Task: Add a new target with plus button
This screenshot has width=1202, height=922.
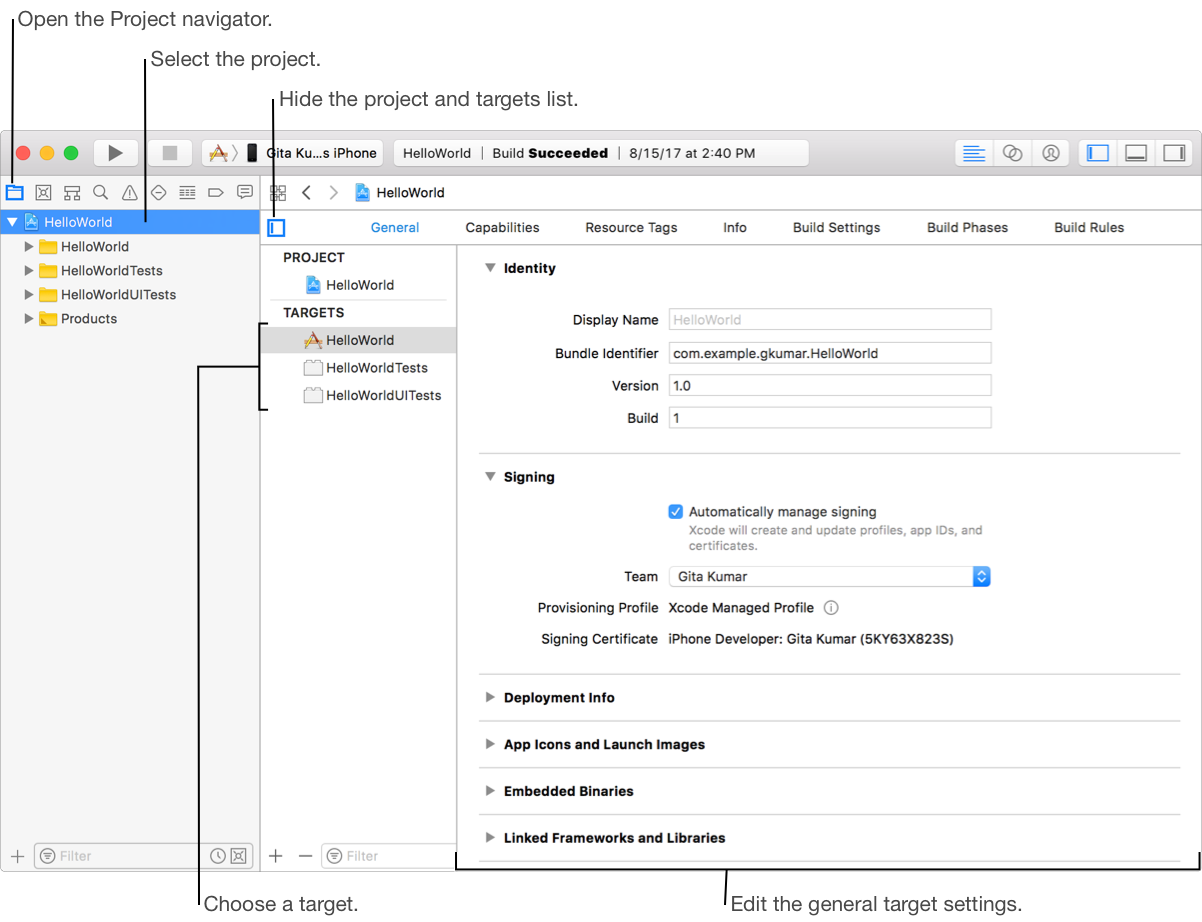Action: coord(277,856)
